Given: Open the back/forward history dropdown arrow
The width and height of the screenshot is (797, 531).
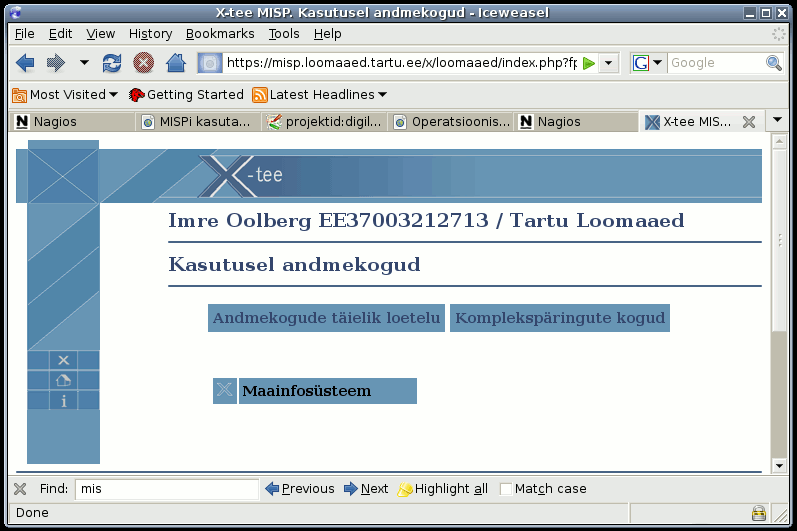Looking at the screenshot, I should (x=84, y=63).
